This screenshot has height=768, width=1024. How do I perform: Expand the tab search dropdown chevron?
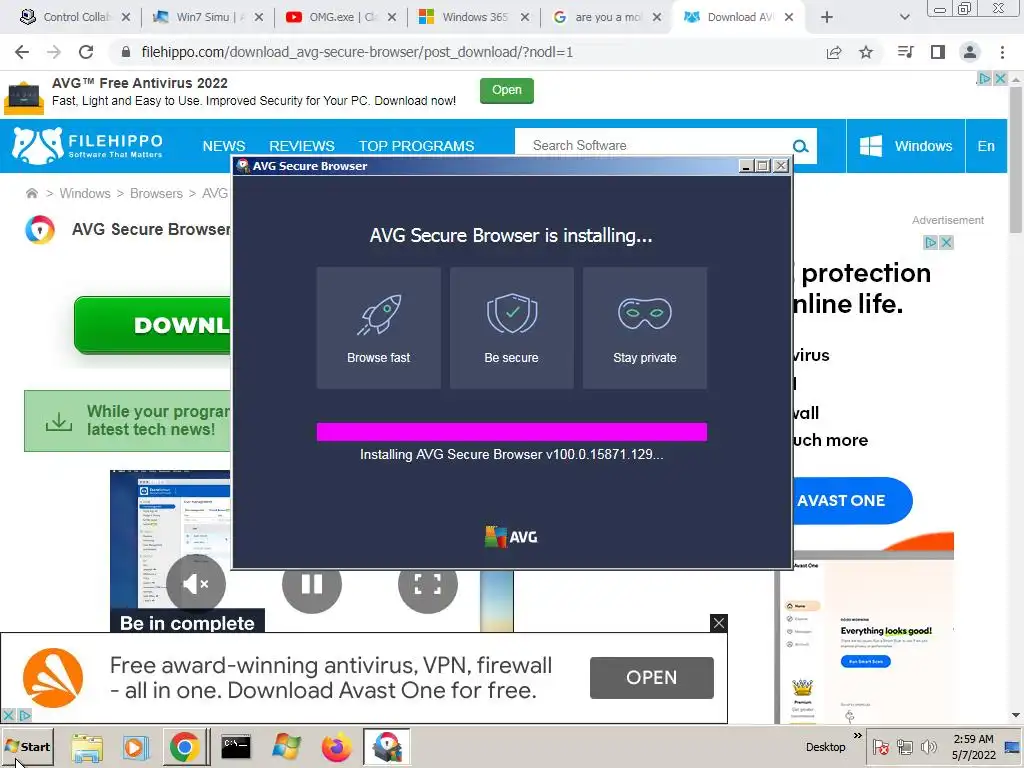click(904, 18)
